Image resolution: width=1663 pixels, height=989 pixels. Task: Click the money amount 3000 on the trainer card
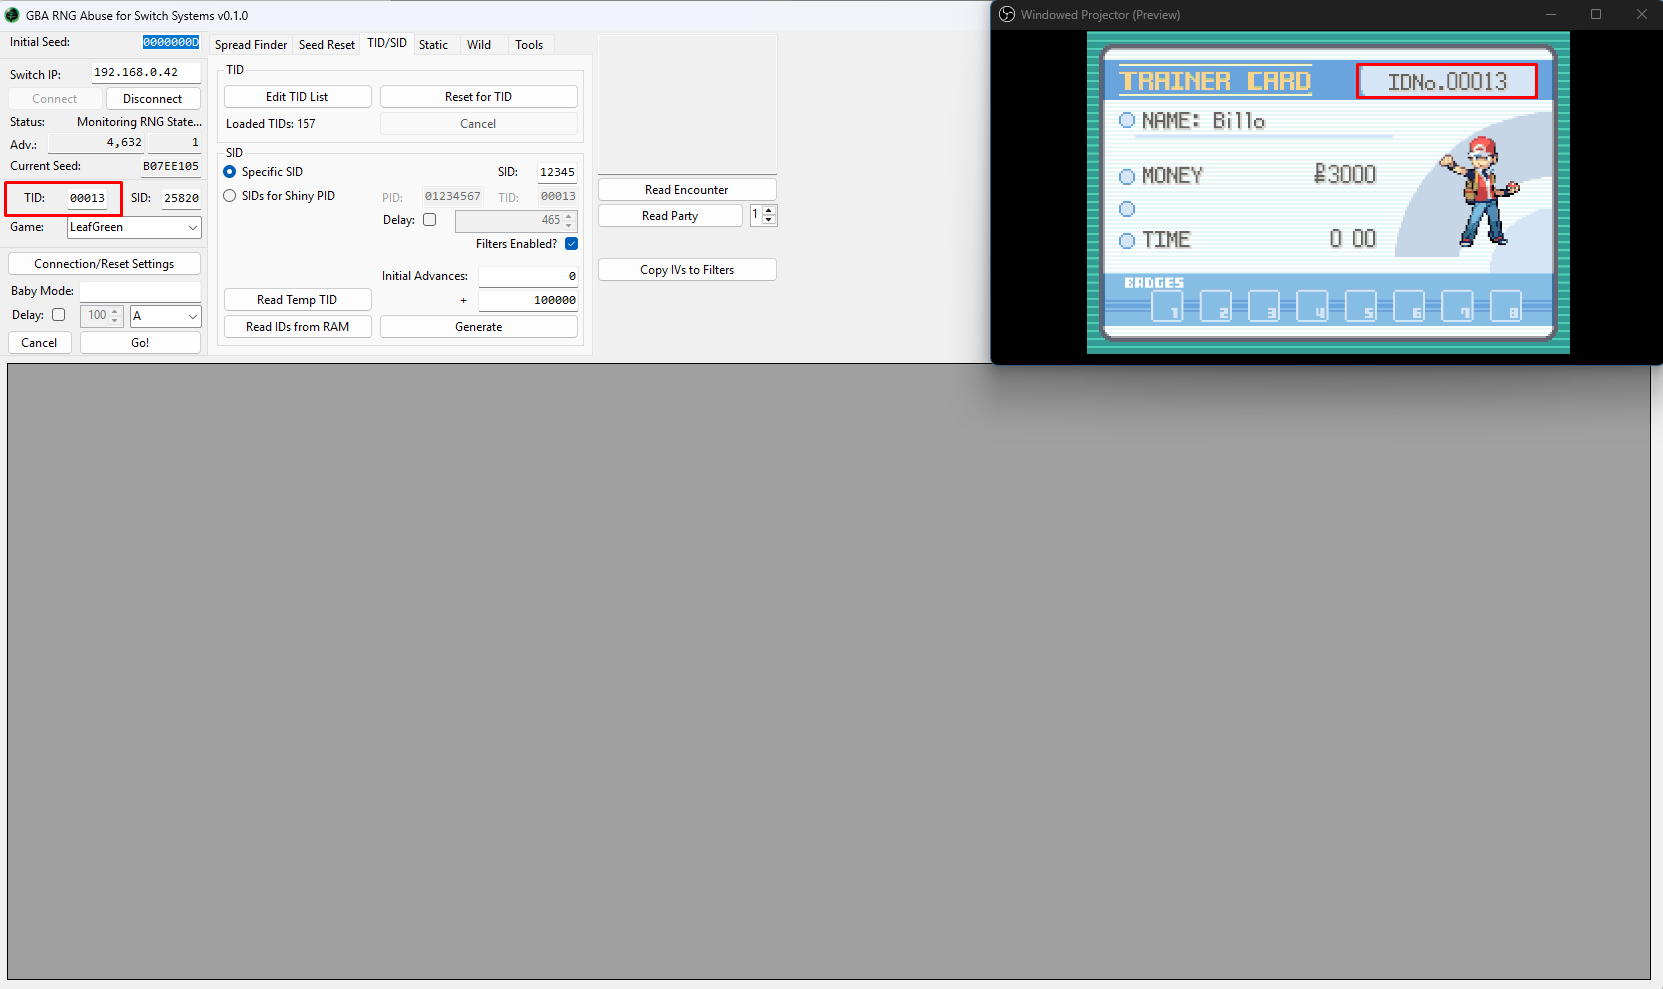tap(1345, 174)
